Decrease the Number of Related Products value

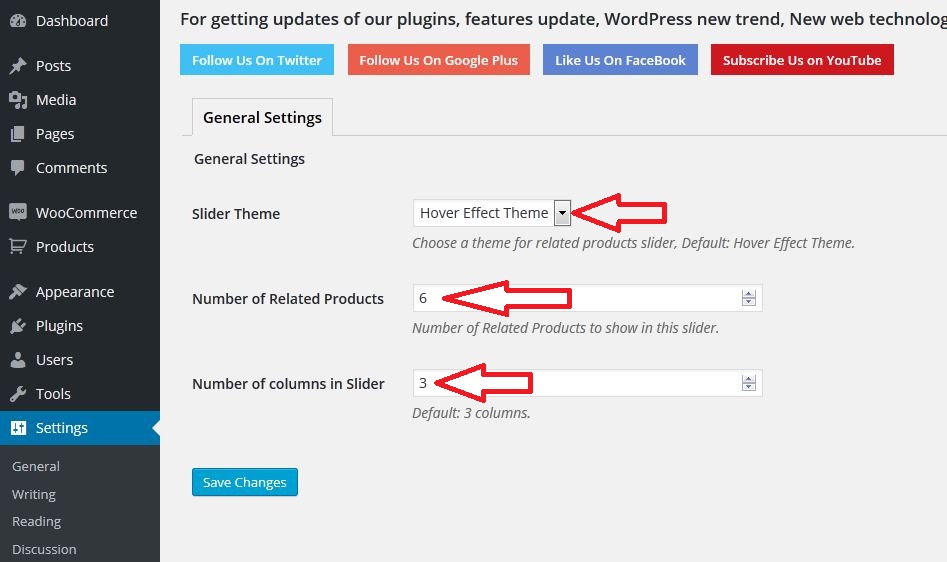pyautogui.click(x=749, y=302)
